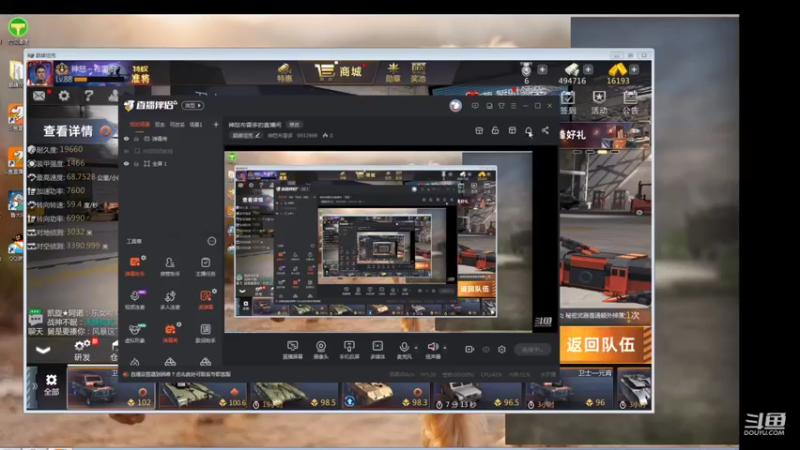Click the lock icon in stream toolbar
The width and height of the screenshot is (800, 450).
pyautogui.click(x=495, y=131)
